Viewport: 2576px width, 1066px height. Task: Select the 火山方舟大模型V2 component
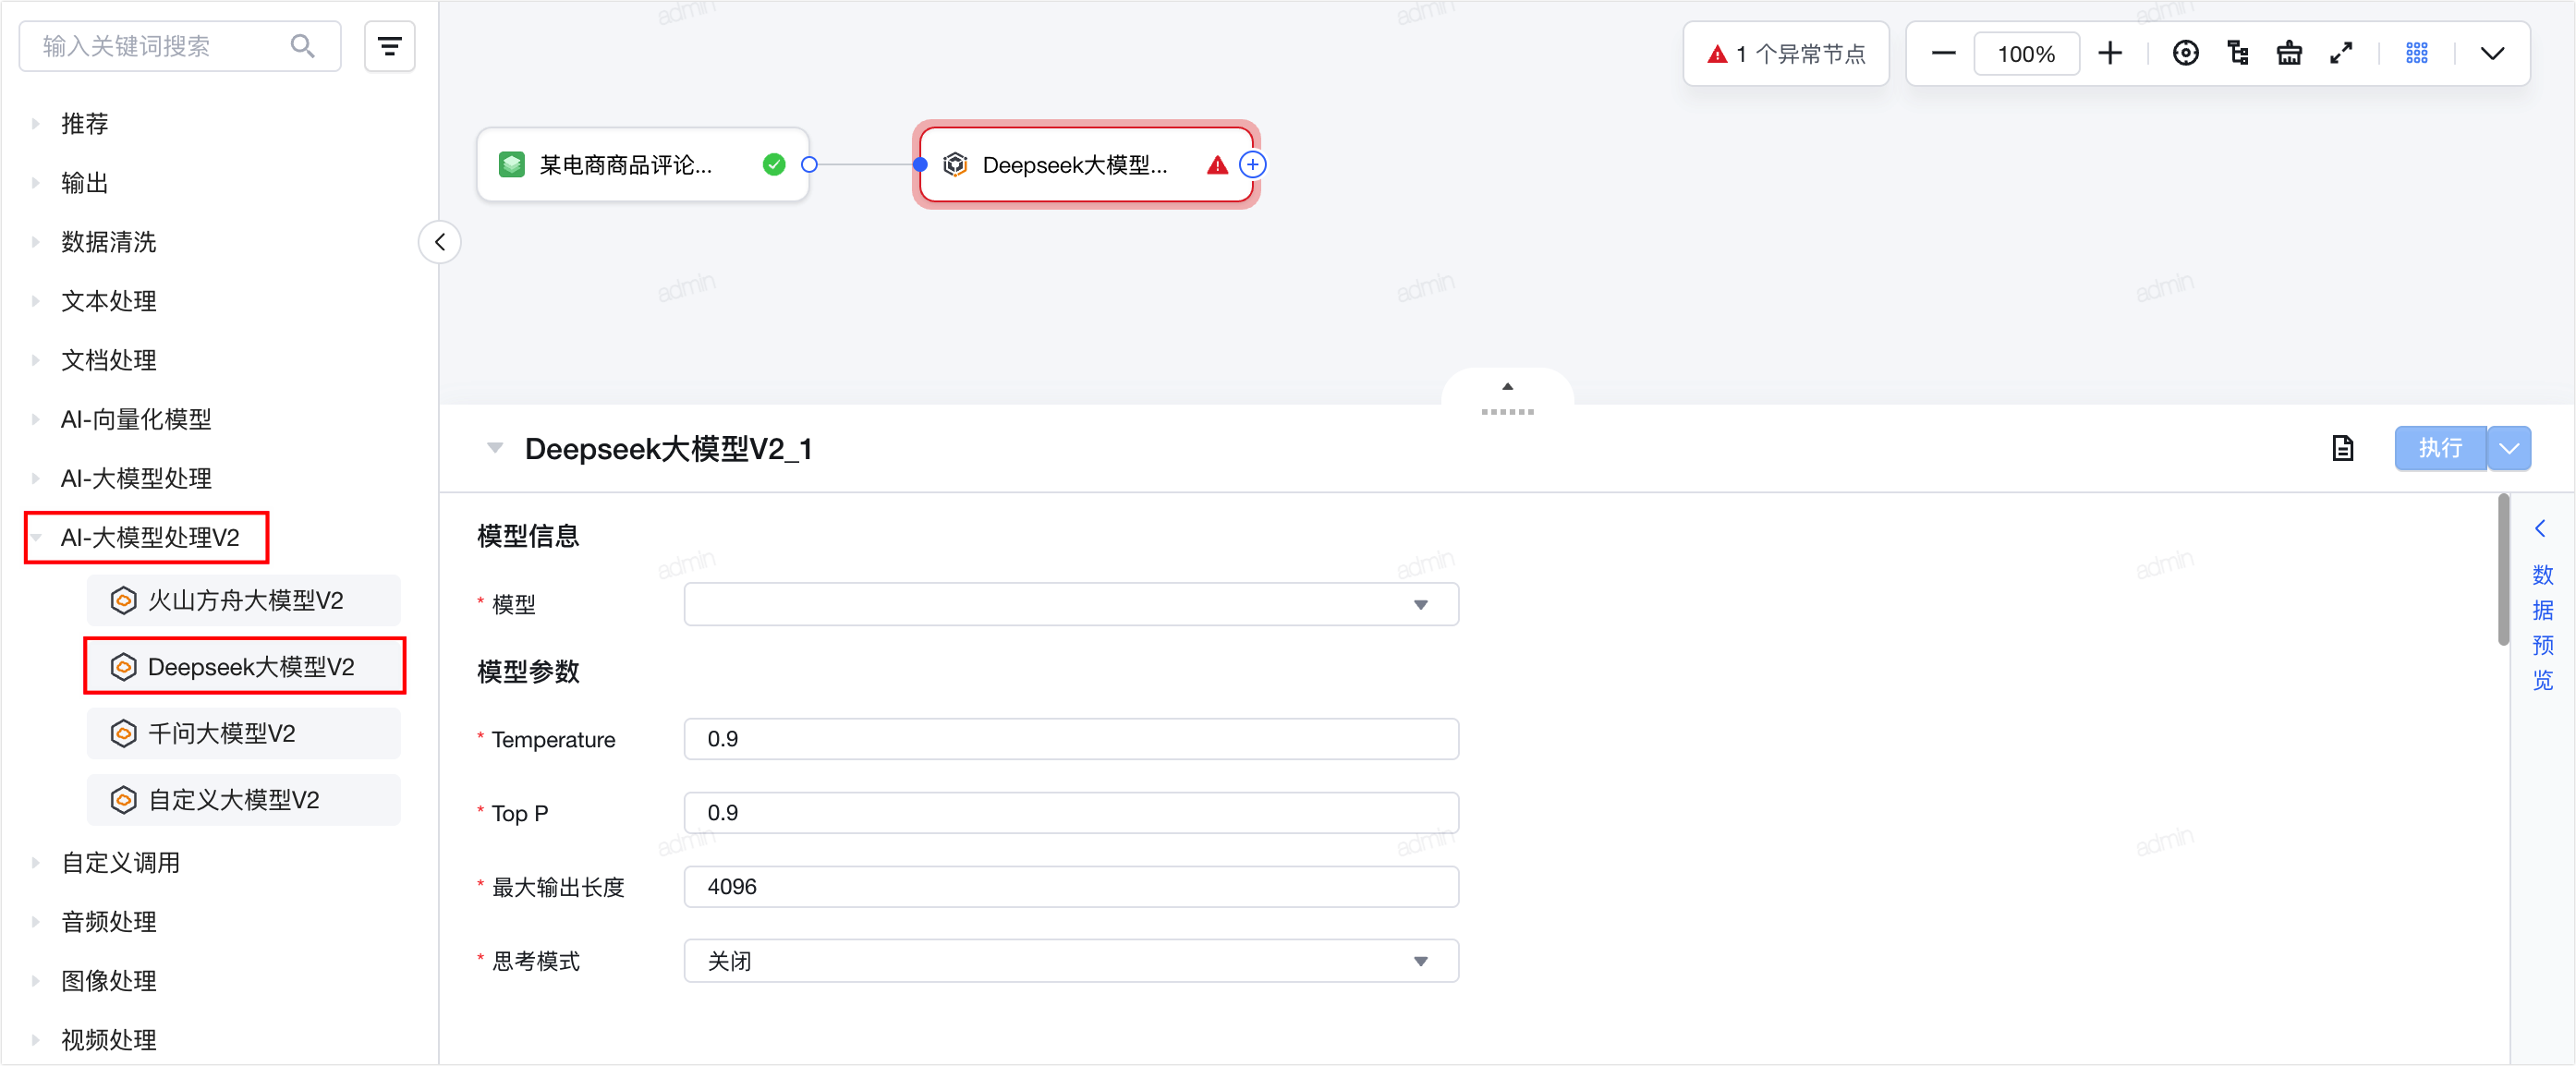point(244,600)
